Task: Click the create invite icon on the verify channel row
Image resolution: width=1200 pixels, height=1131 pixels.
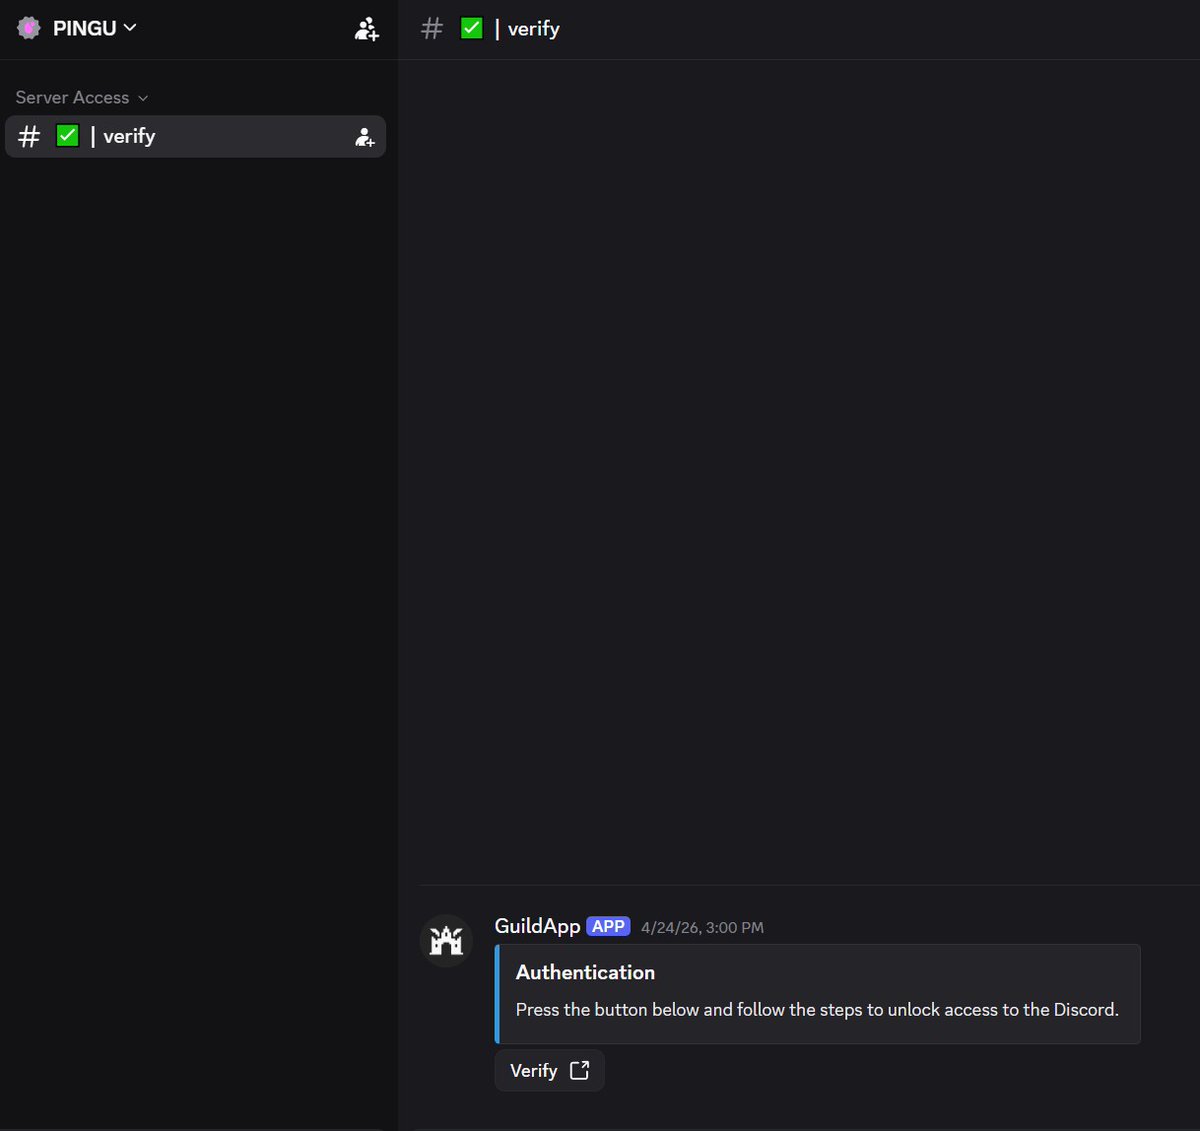Action: pos(365,137)
